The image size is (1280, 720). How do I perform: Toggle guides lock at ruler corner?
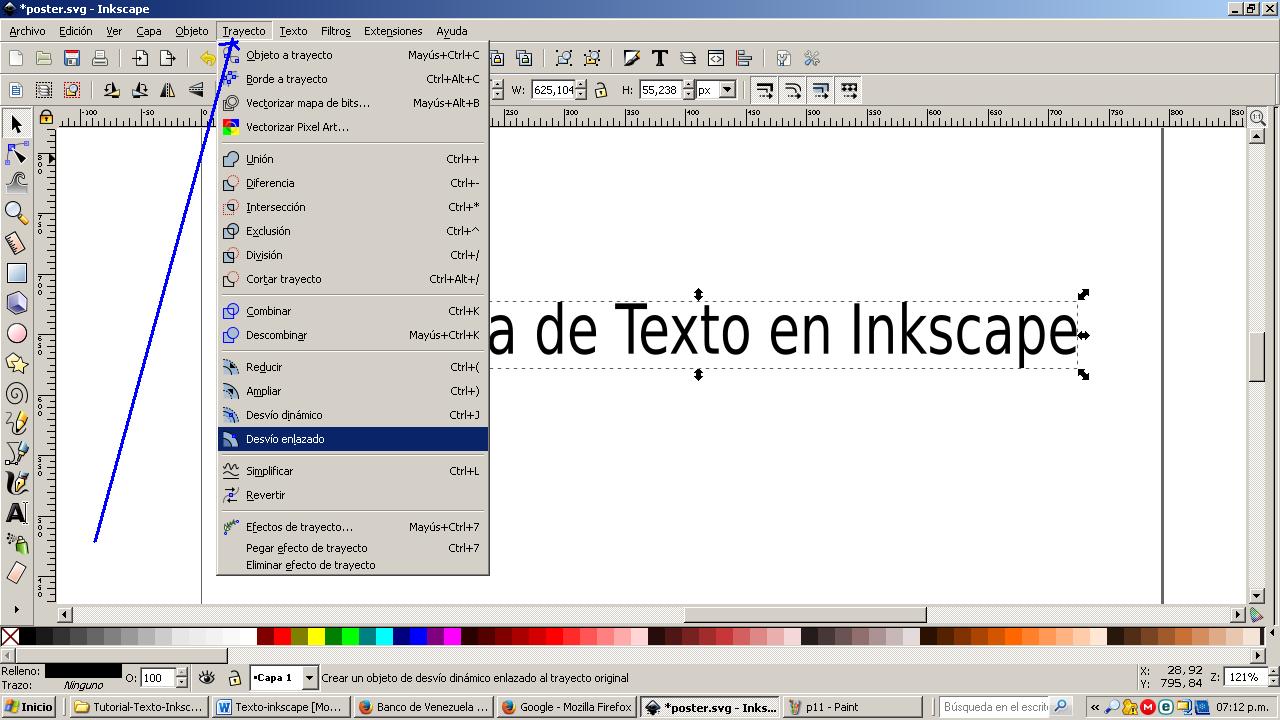point(45,117)
